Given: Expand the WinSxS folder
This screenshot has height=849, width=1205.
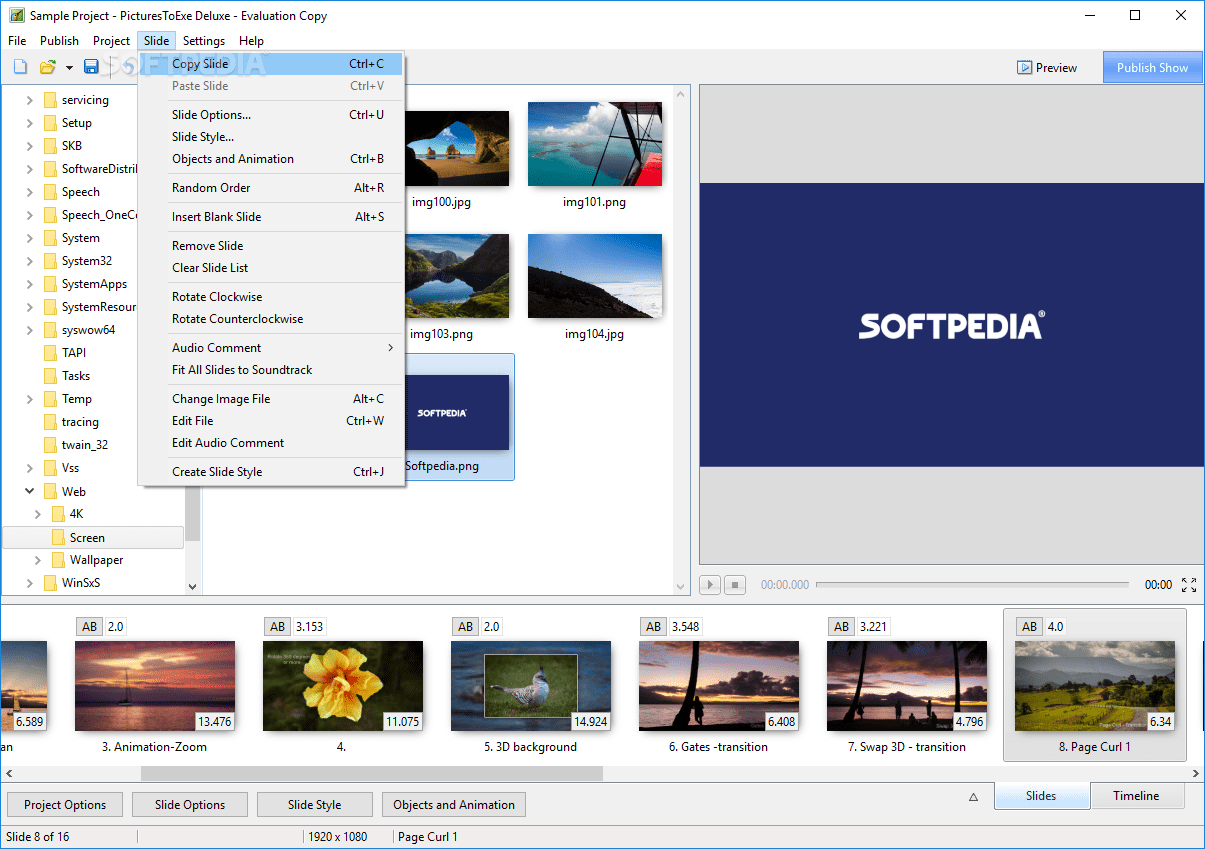Looking at the screenshot, I should click(x=29, y=583).
